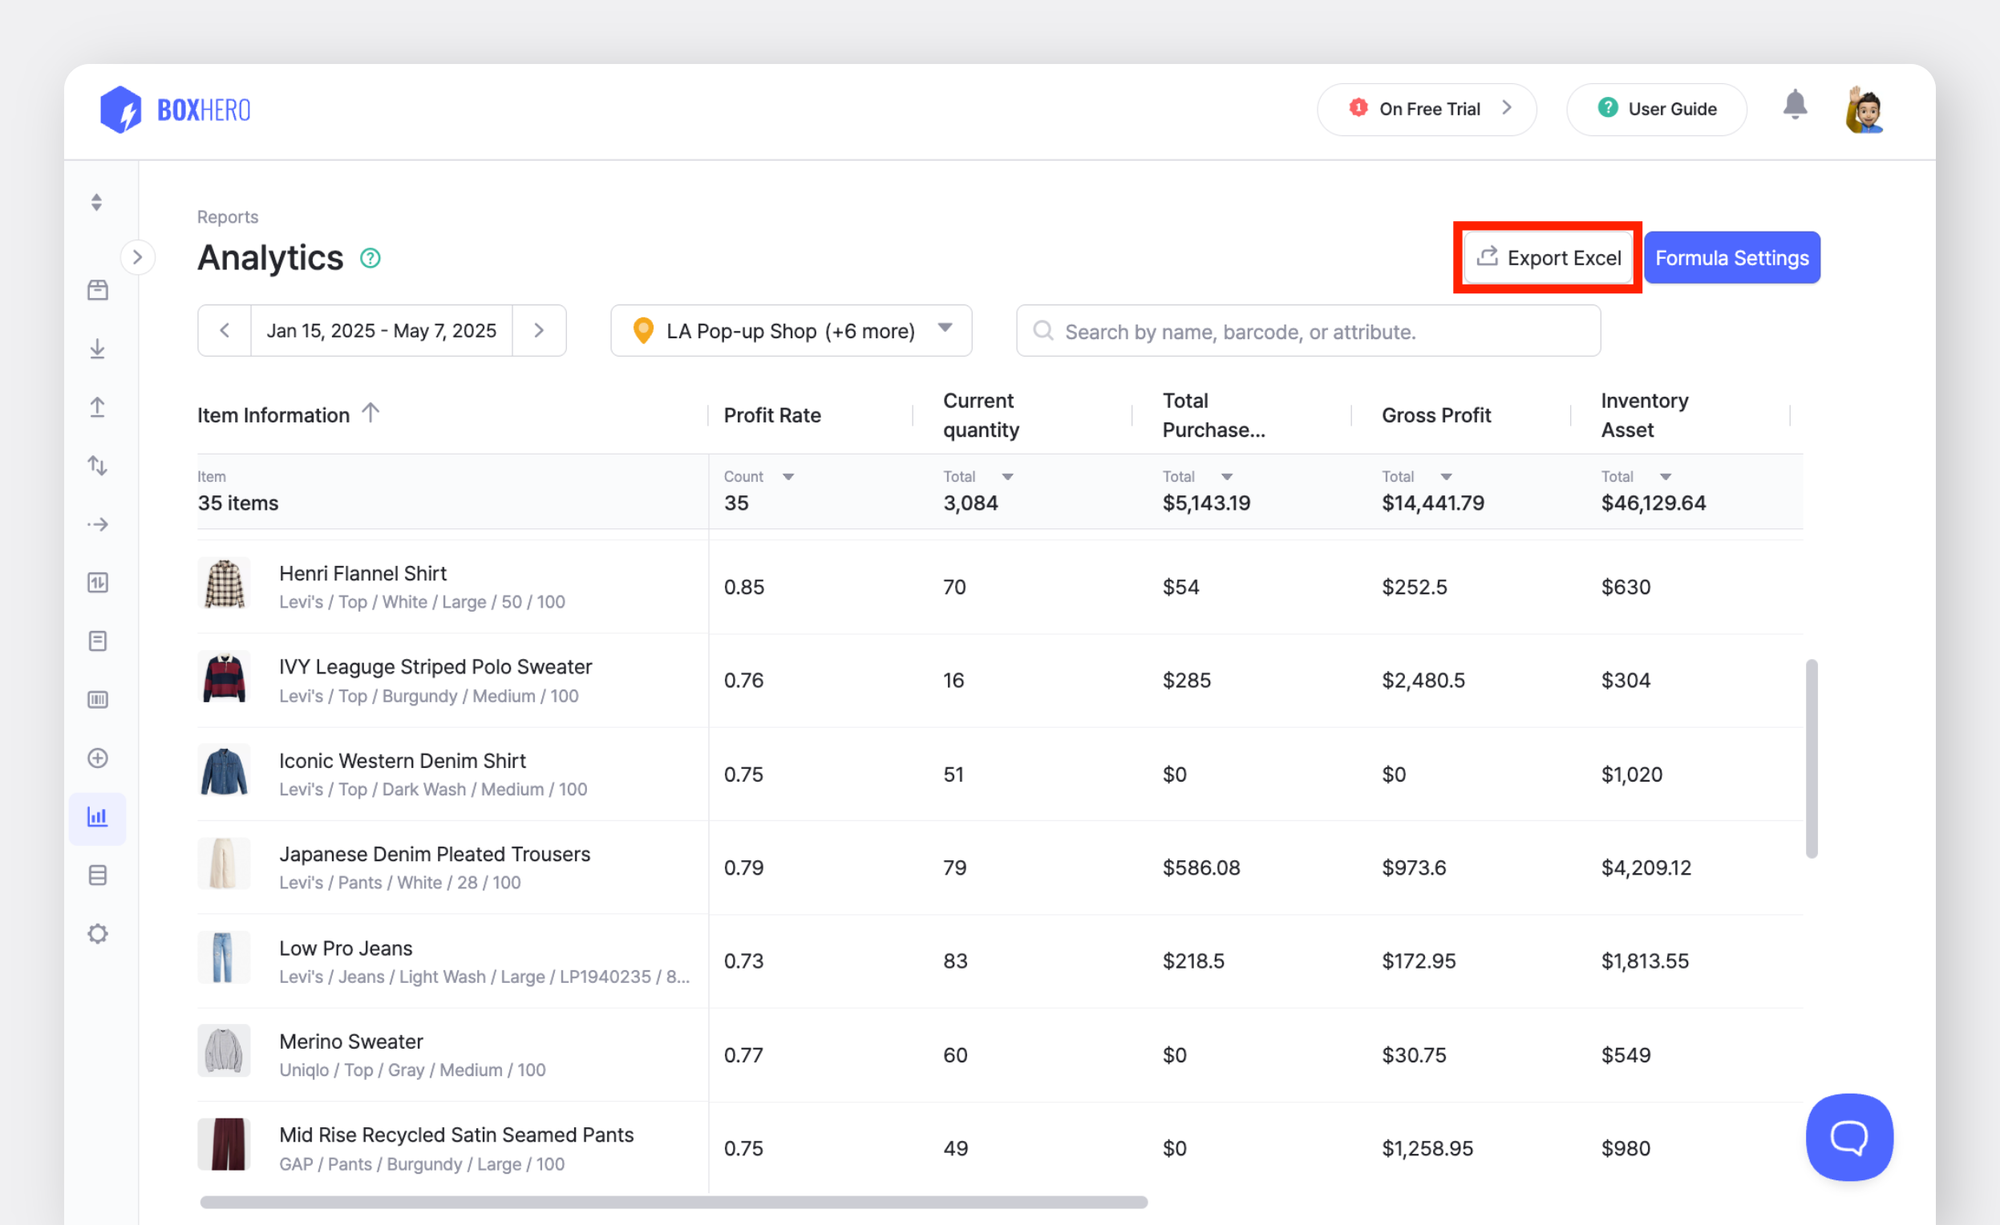2000x1225 pixels.
Task: Open the Item List box icon
Action: click(x=97, y=290)
